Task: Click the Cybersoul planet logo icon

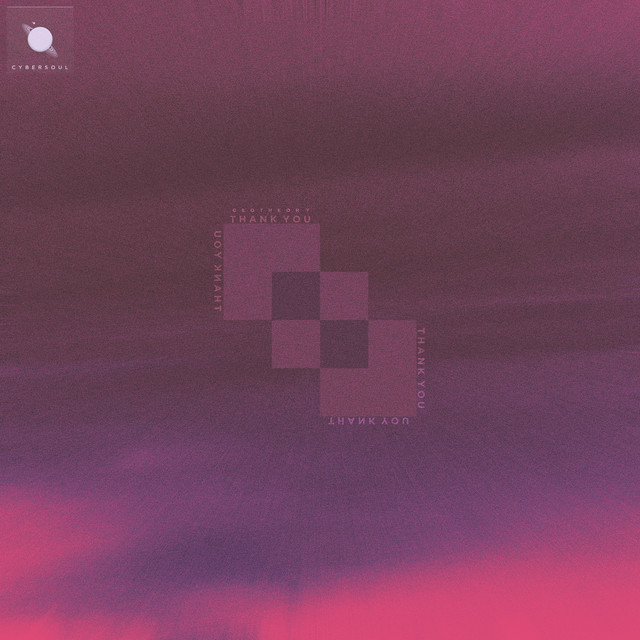Action: click(x=40, y=40)
